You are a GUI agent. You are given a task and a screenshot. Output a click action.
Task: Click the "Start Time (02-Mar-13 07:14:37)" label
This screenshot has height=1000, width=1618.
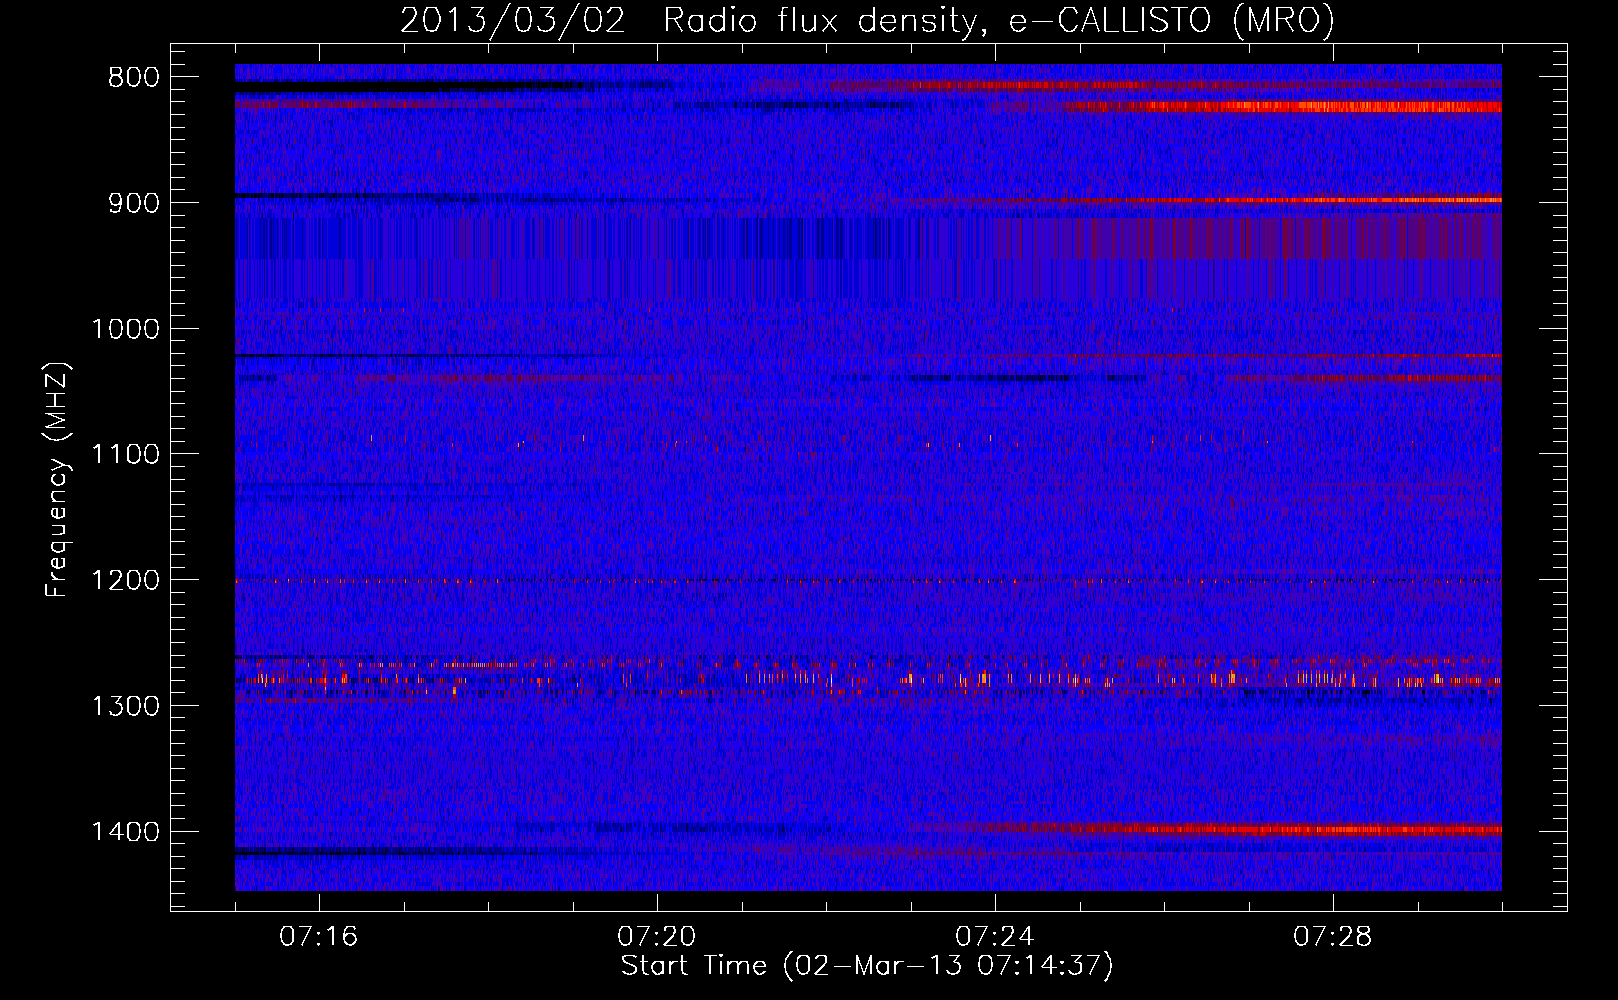[867, 966]
